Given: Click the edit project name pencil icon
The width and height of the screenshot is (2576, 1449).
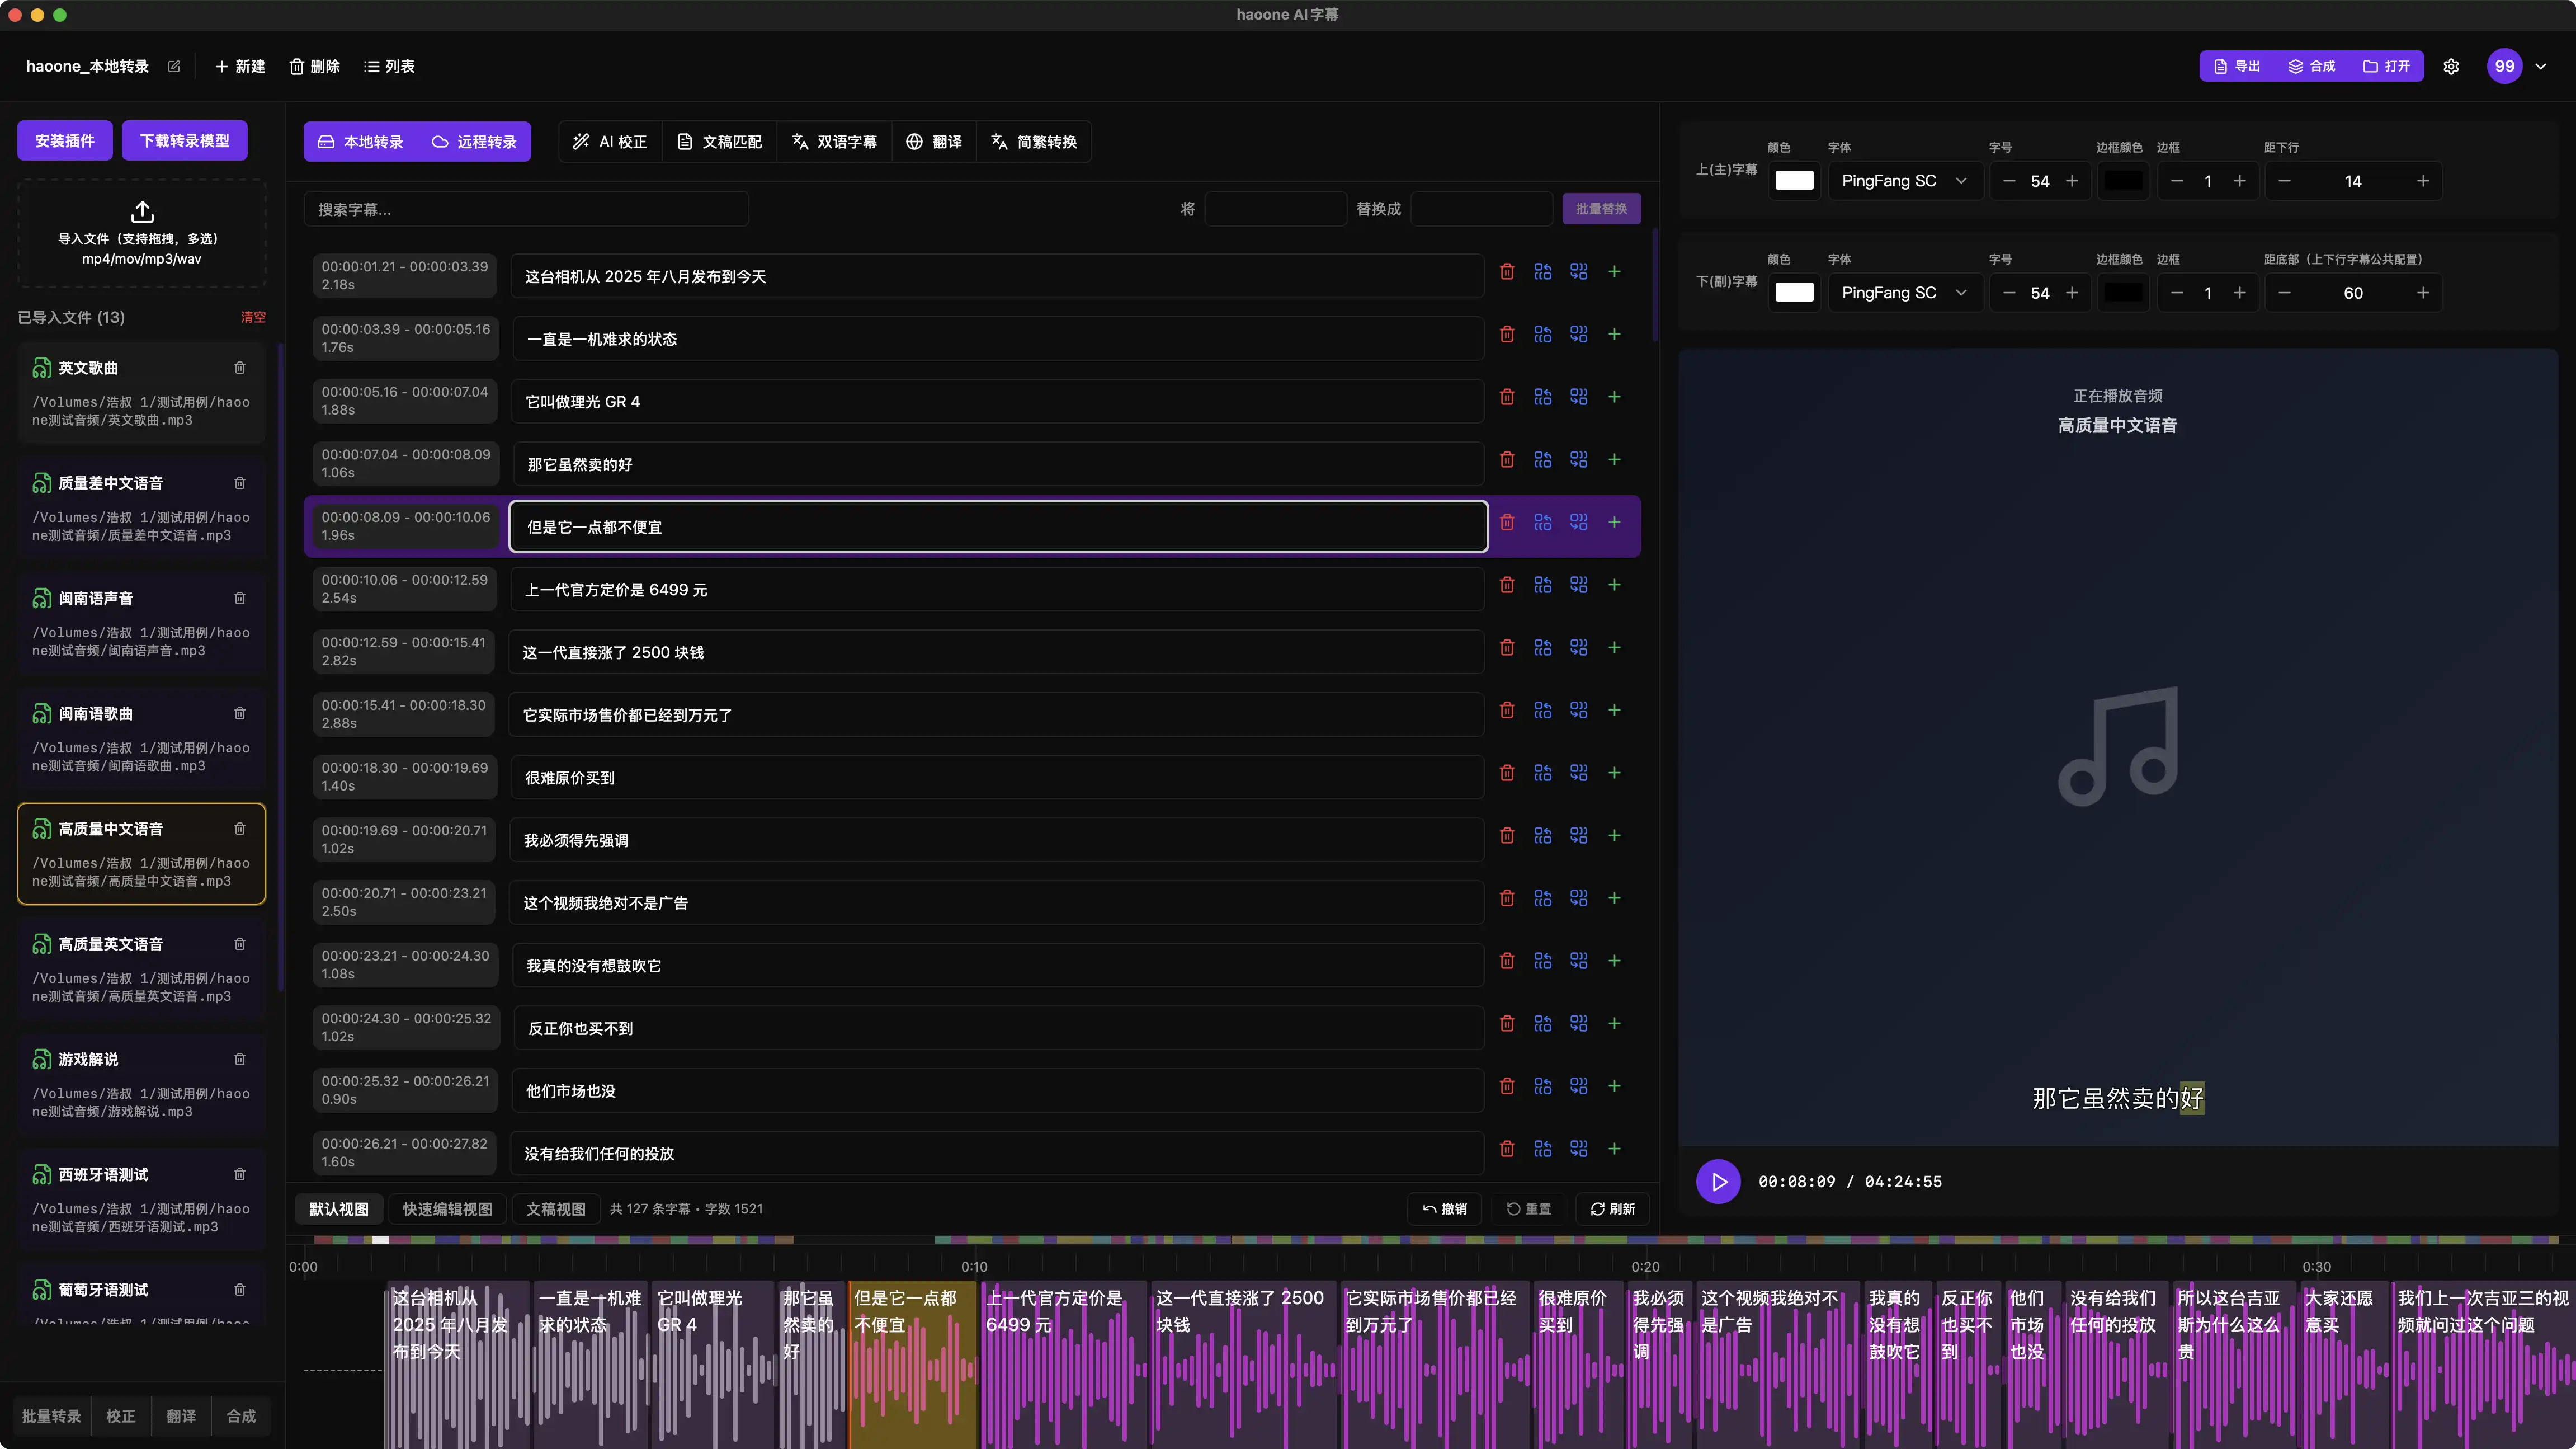Looking at the screenshot, I should [174, 66].
